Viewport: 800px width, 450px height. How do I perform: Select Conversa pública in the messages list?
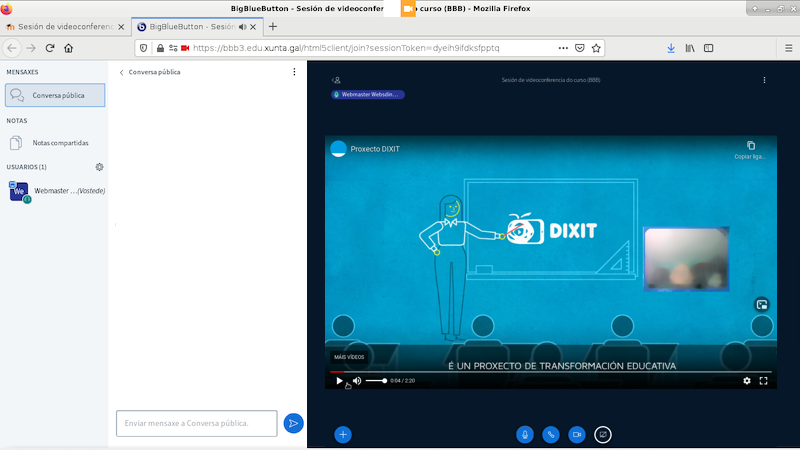pyautogui.click(x=55, y=95)
